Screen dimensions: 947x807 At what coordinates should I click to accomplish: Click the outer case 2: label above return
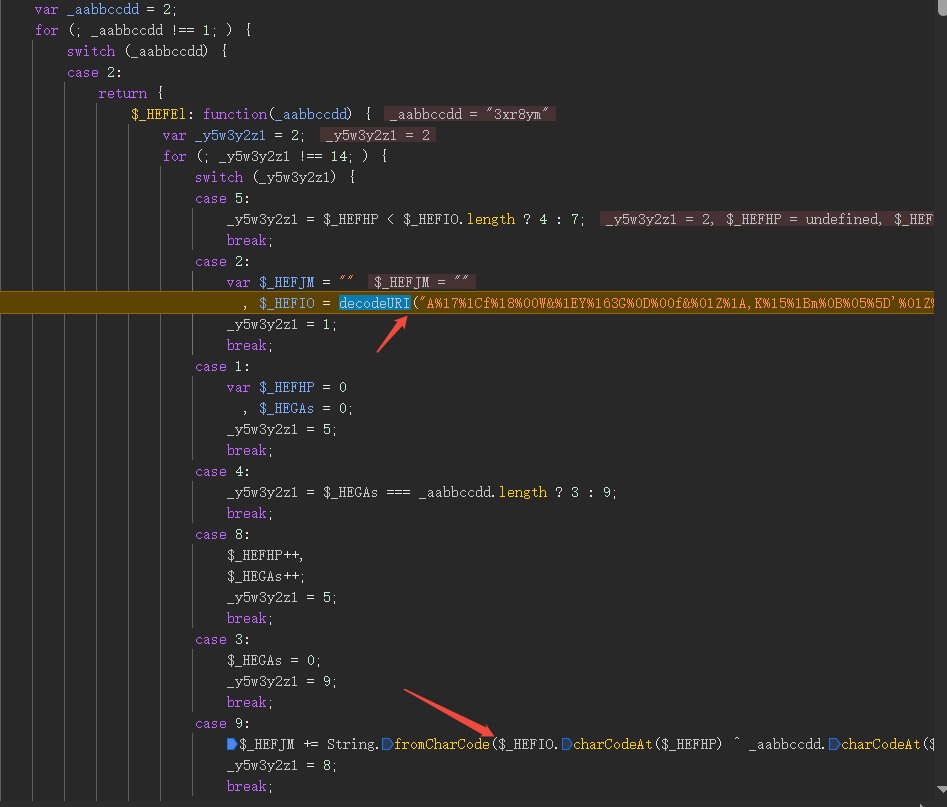click(x=94, y=72)
